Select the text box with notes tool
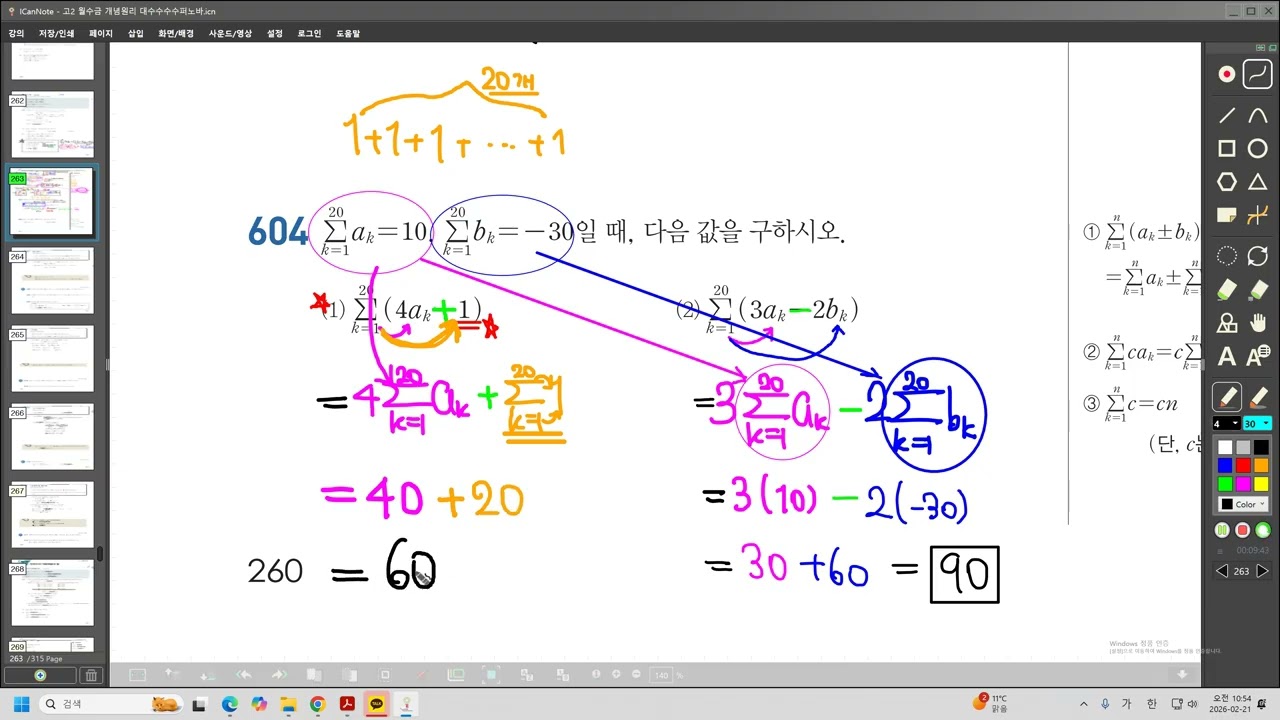This screenshot has height=720, width=1280. pos(1258,356)
